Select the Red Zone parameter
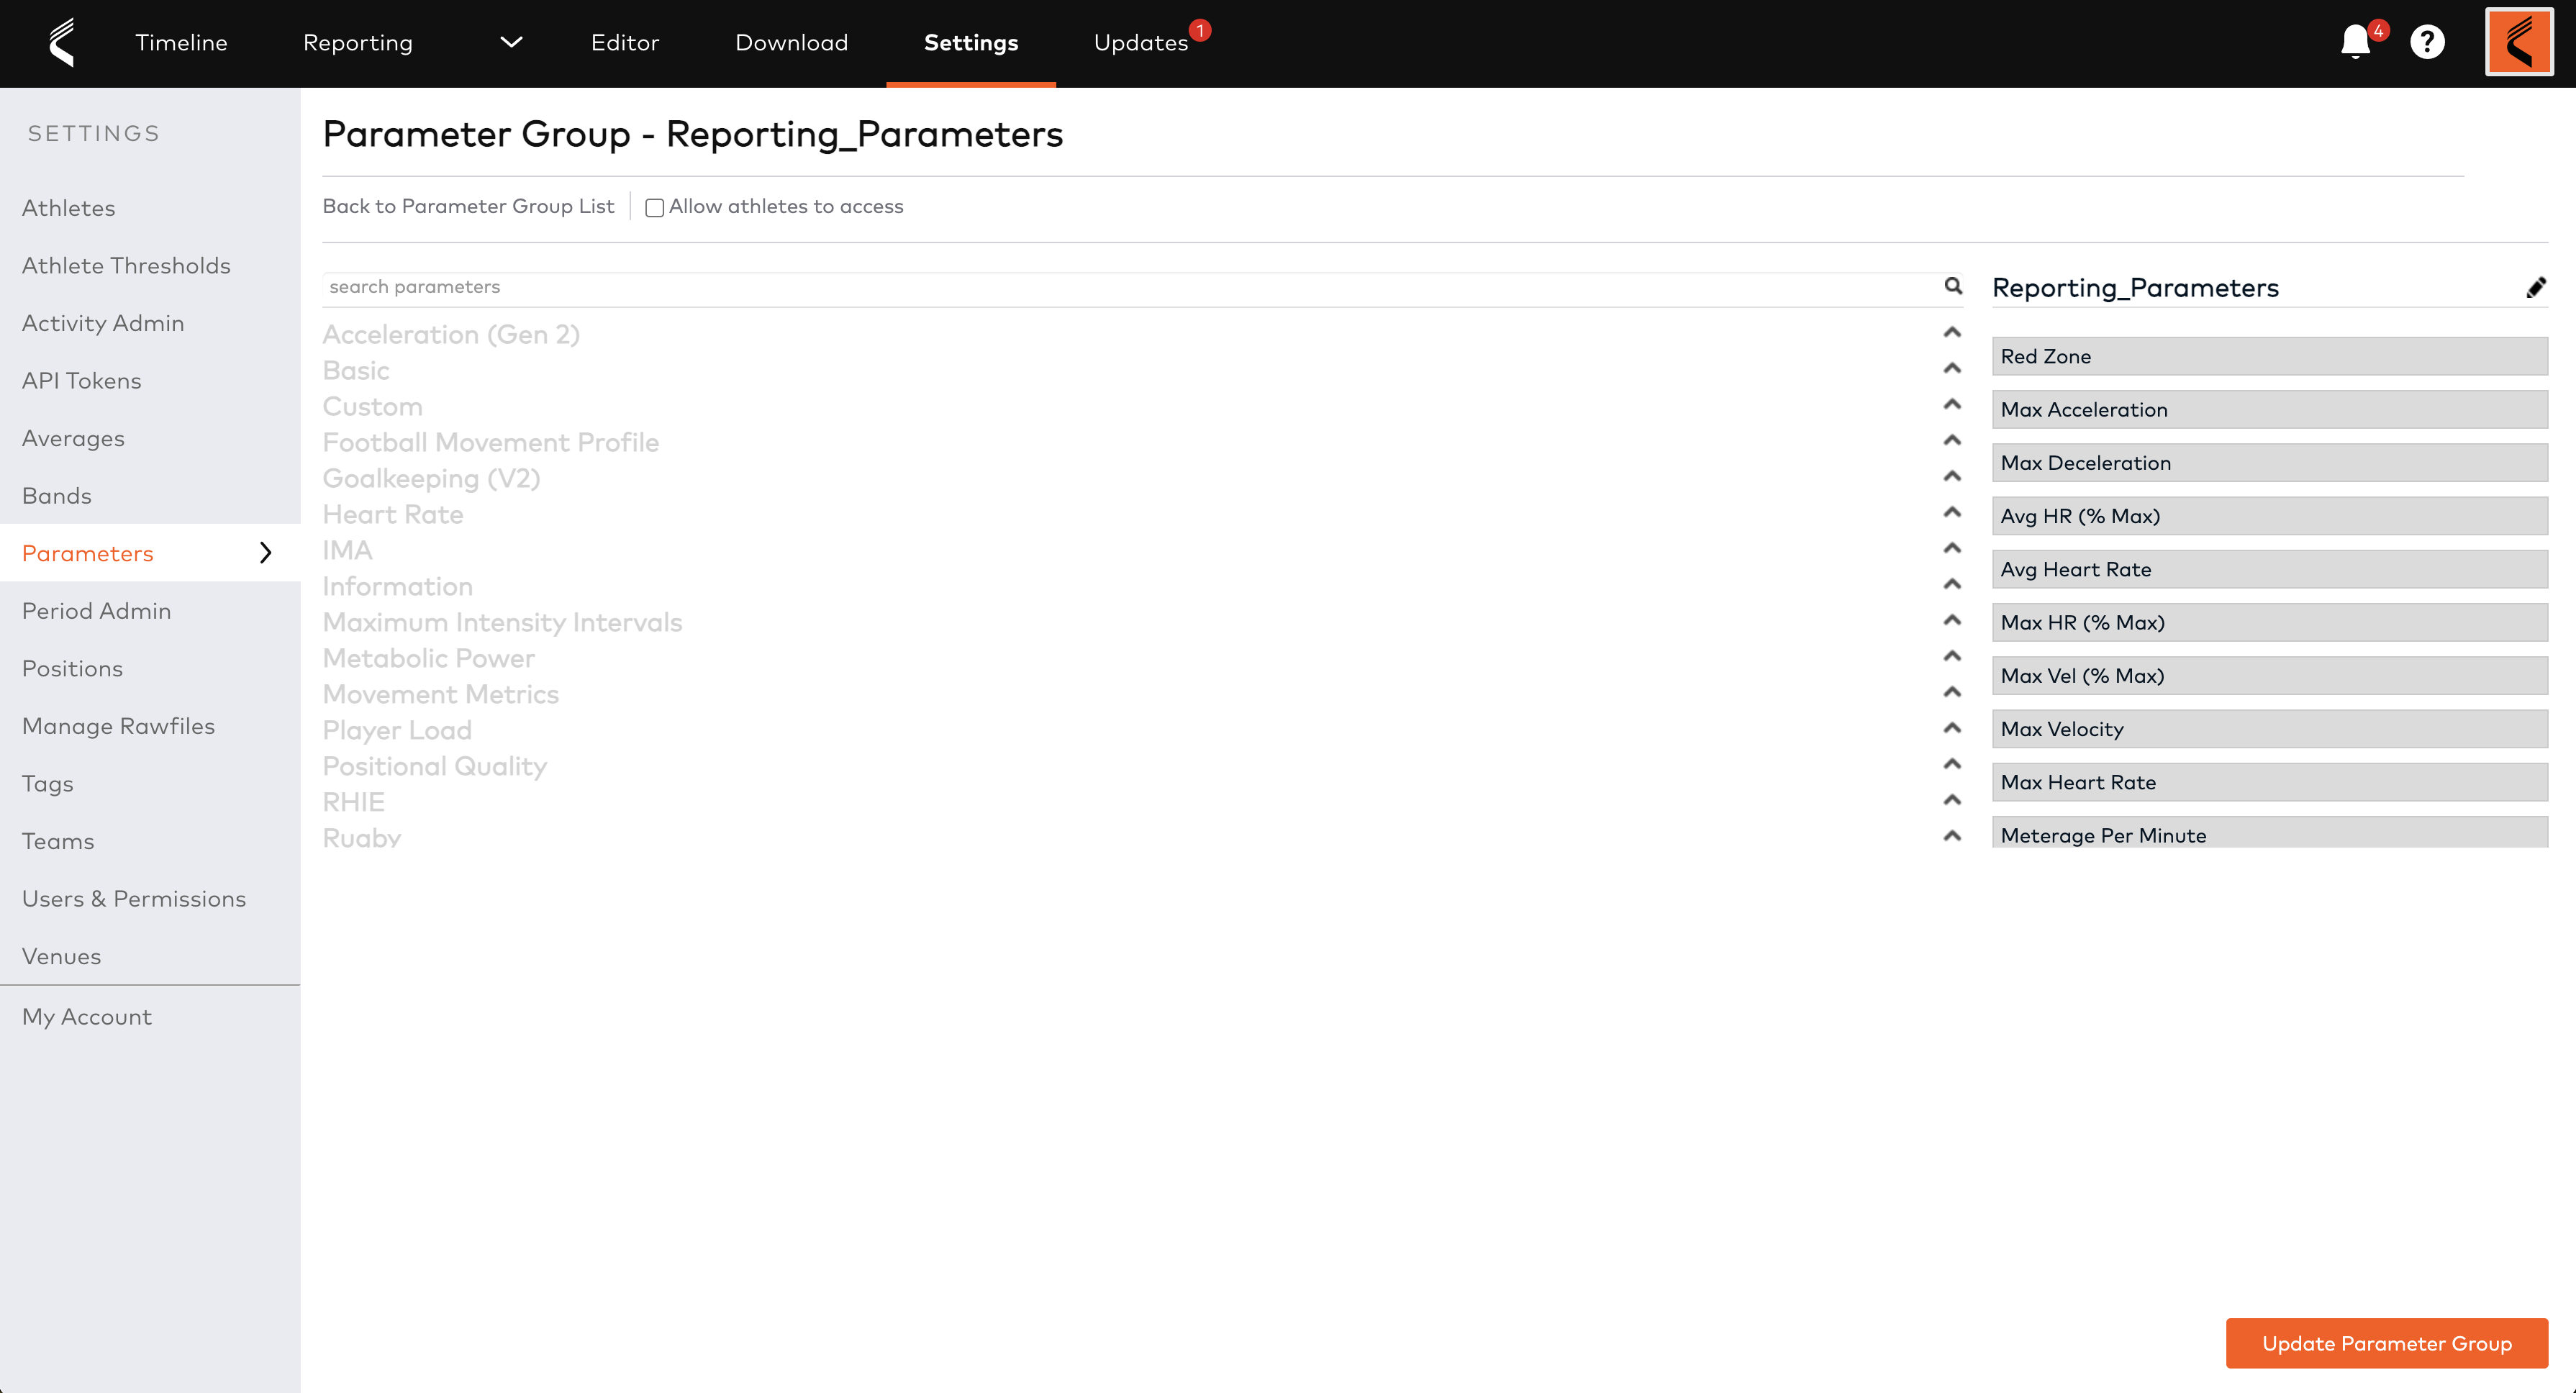2576x1393 pixels. [2269, 356]
